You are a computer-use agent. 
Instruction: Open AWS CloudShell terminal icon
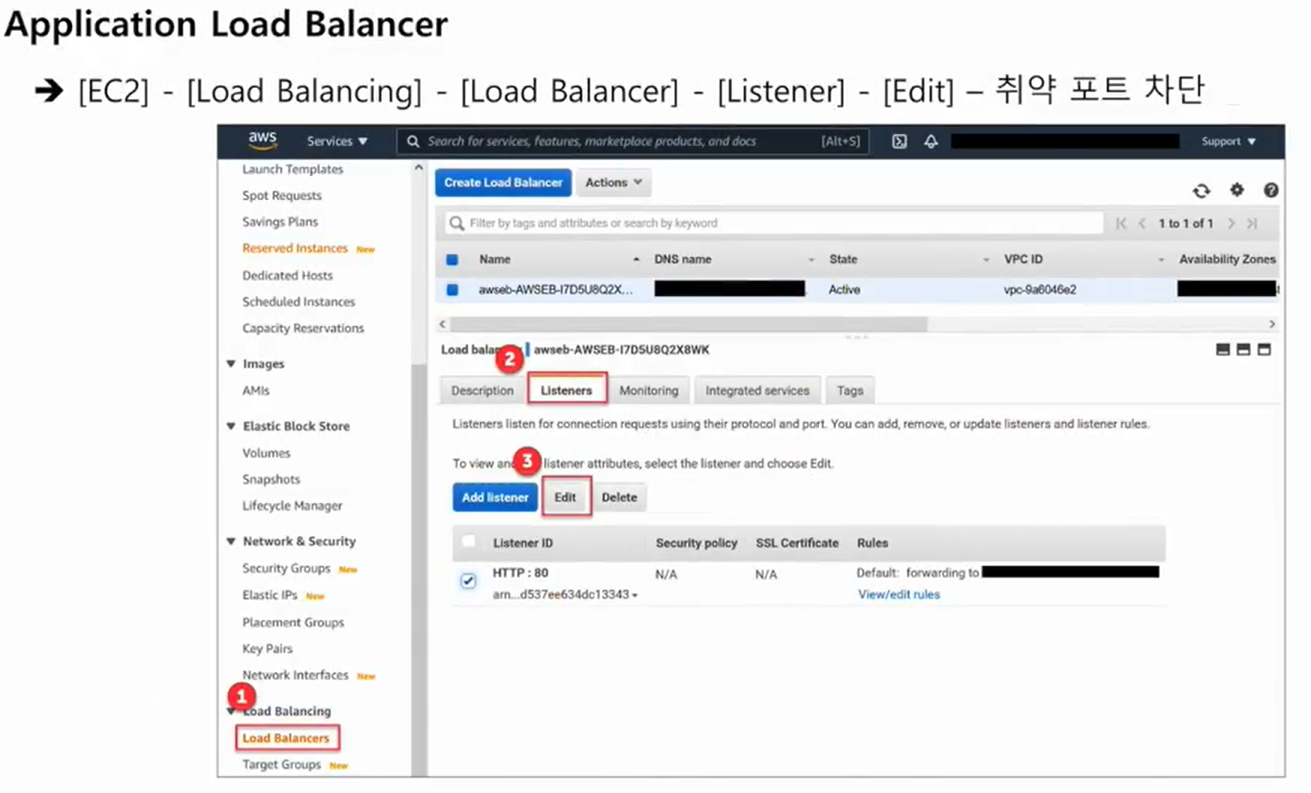coord(899,141)
